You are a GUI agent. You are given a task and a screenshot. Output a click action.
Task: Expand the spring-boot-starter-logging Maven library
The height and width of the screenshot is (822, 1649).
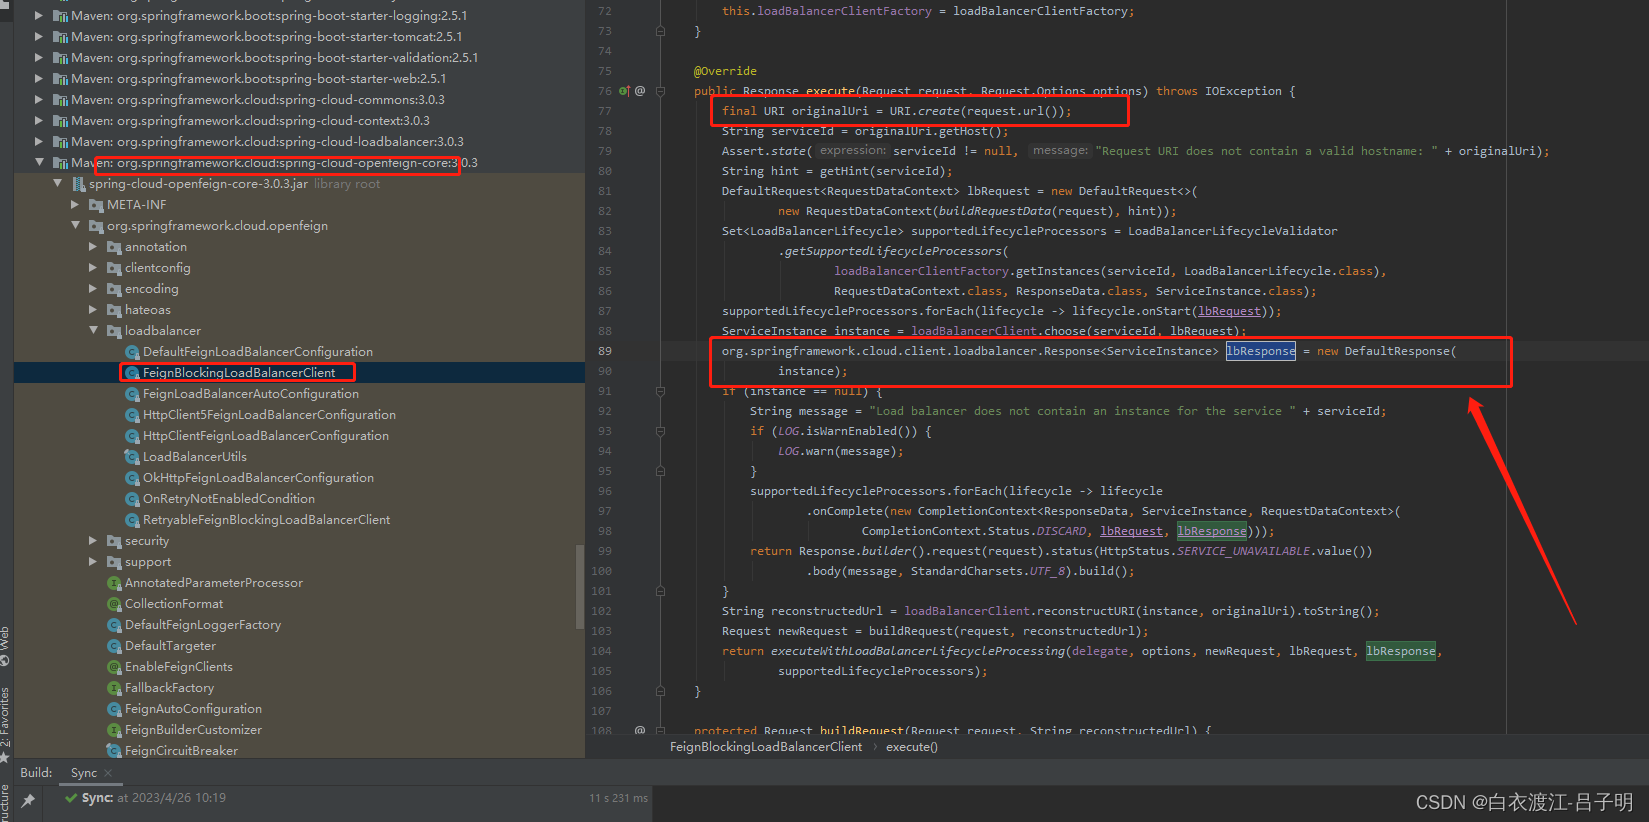click(x=39, y=16)
